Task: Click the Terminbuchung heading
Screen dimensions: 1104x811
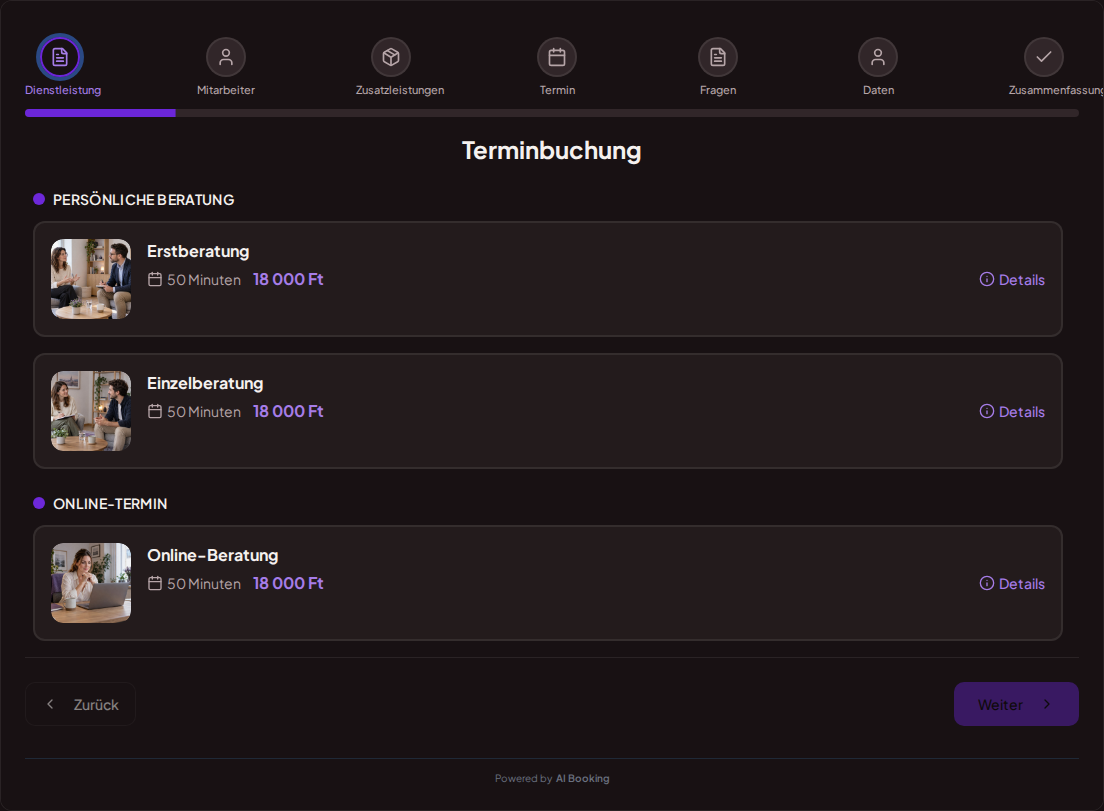Action: [x=551, y=151]
